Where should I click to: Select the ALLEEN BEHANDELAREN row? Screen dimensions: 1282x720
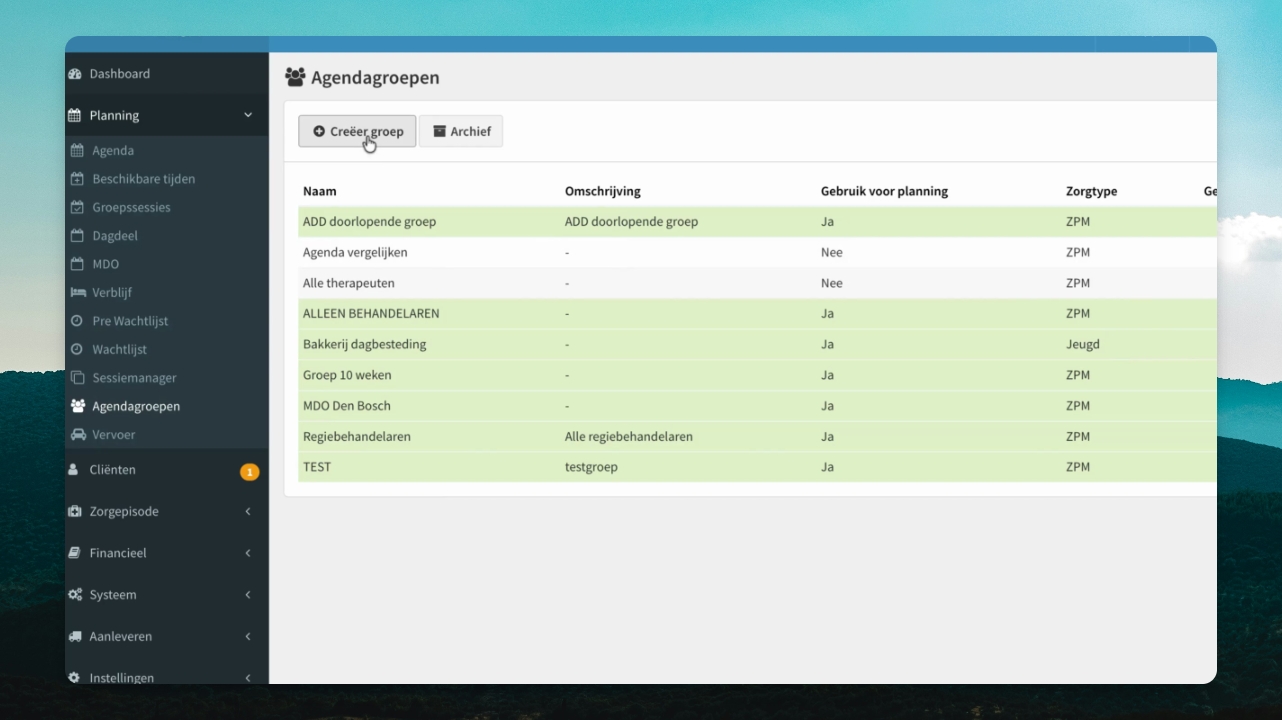click(757, 314)
